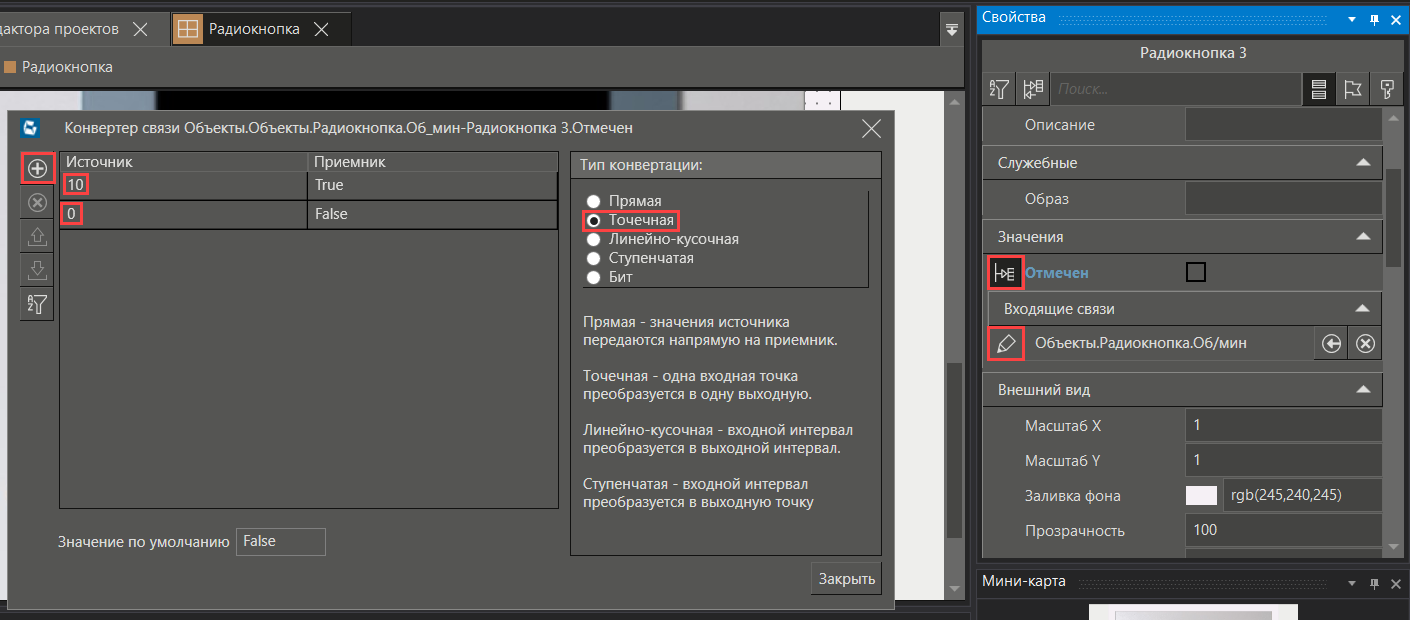Image resolution: width=1410 pixels, height=620 pixels.
Task: Remove the incoming link with X icon
Action: (x=1365, y=344)
